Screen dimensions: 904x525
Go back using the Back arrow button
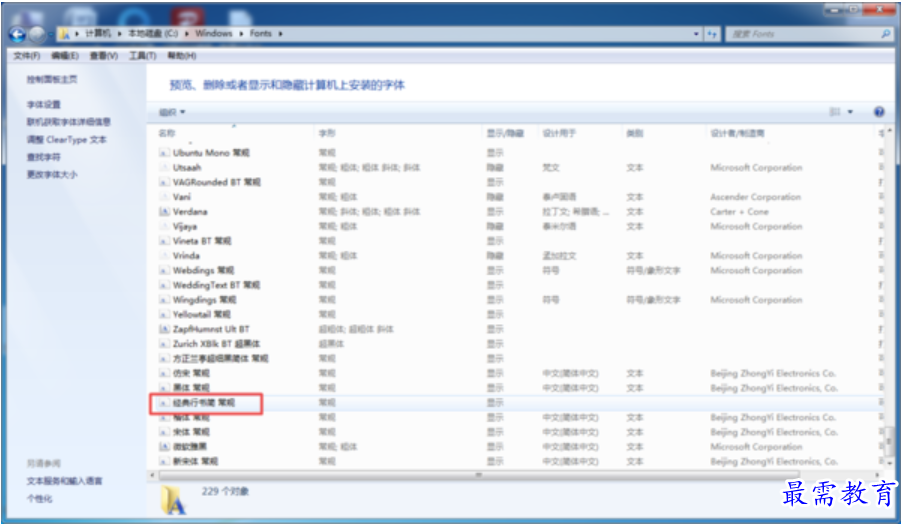[18, 35]
